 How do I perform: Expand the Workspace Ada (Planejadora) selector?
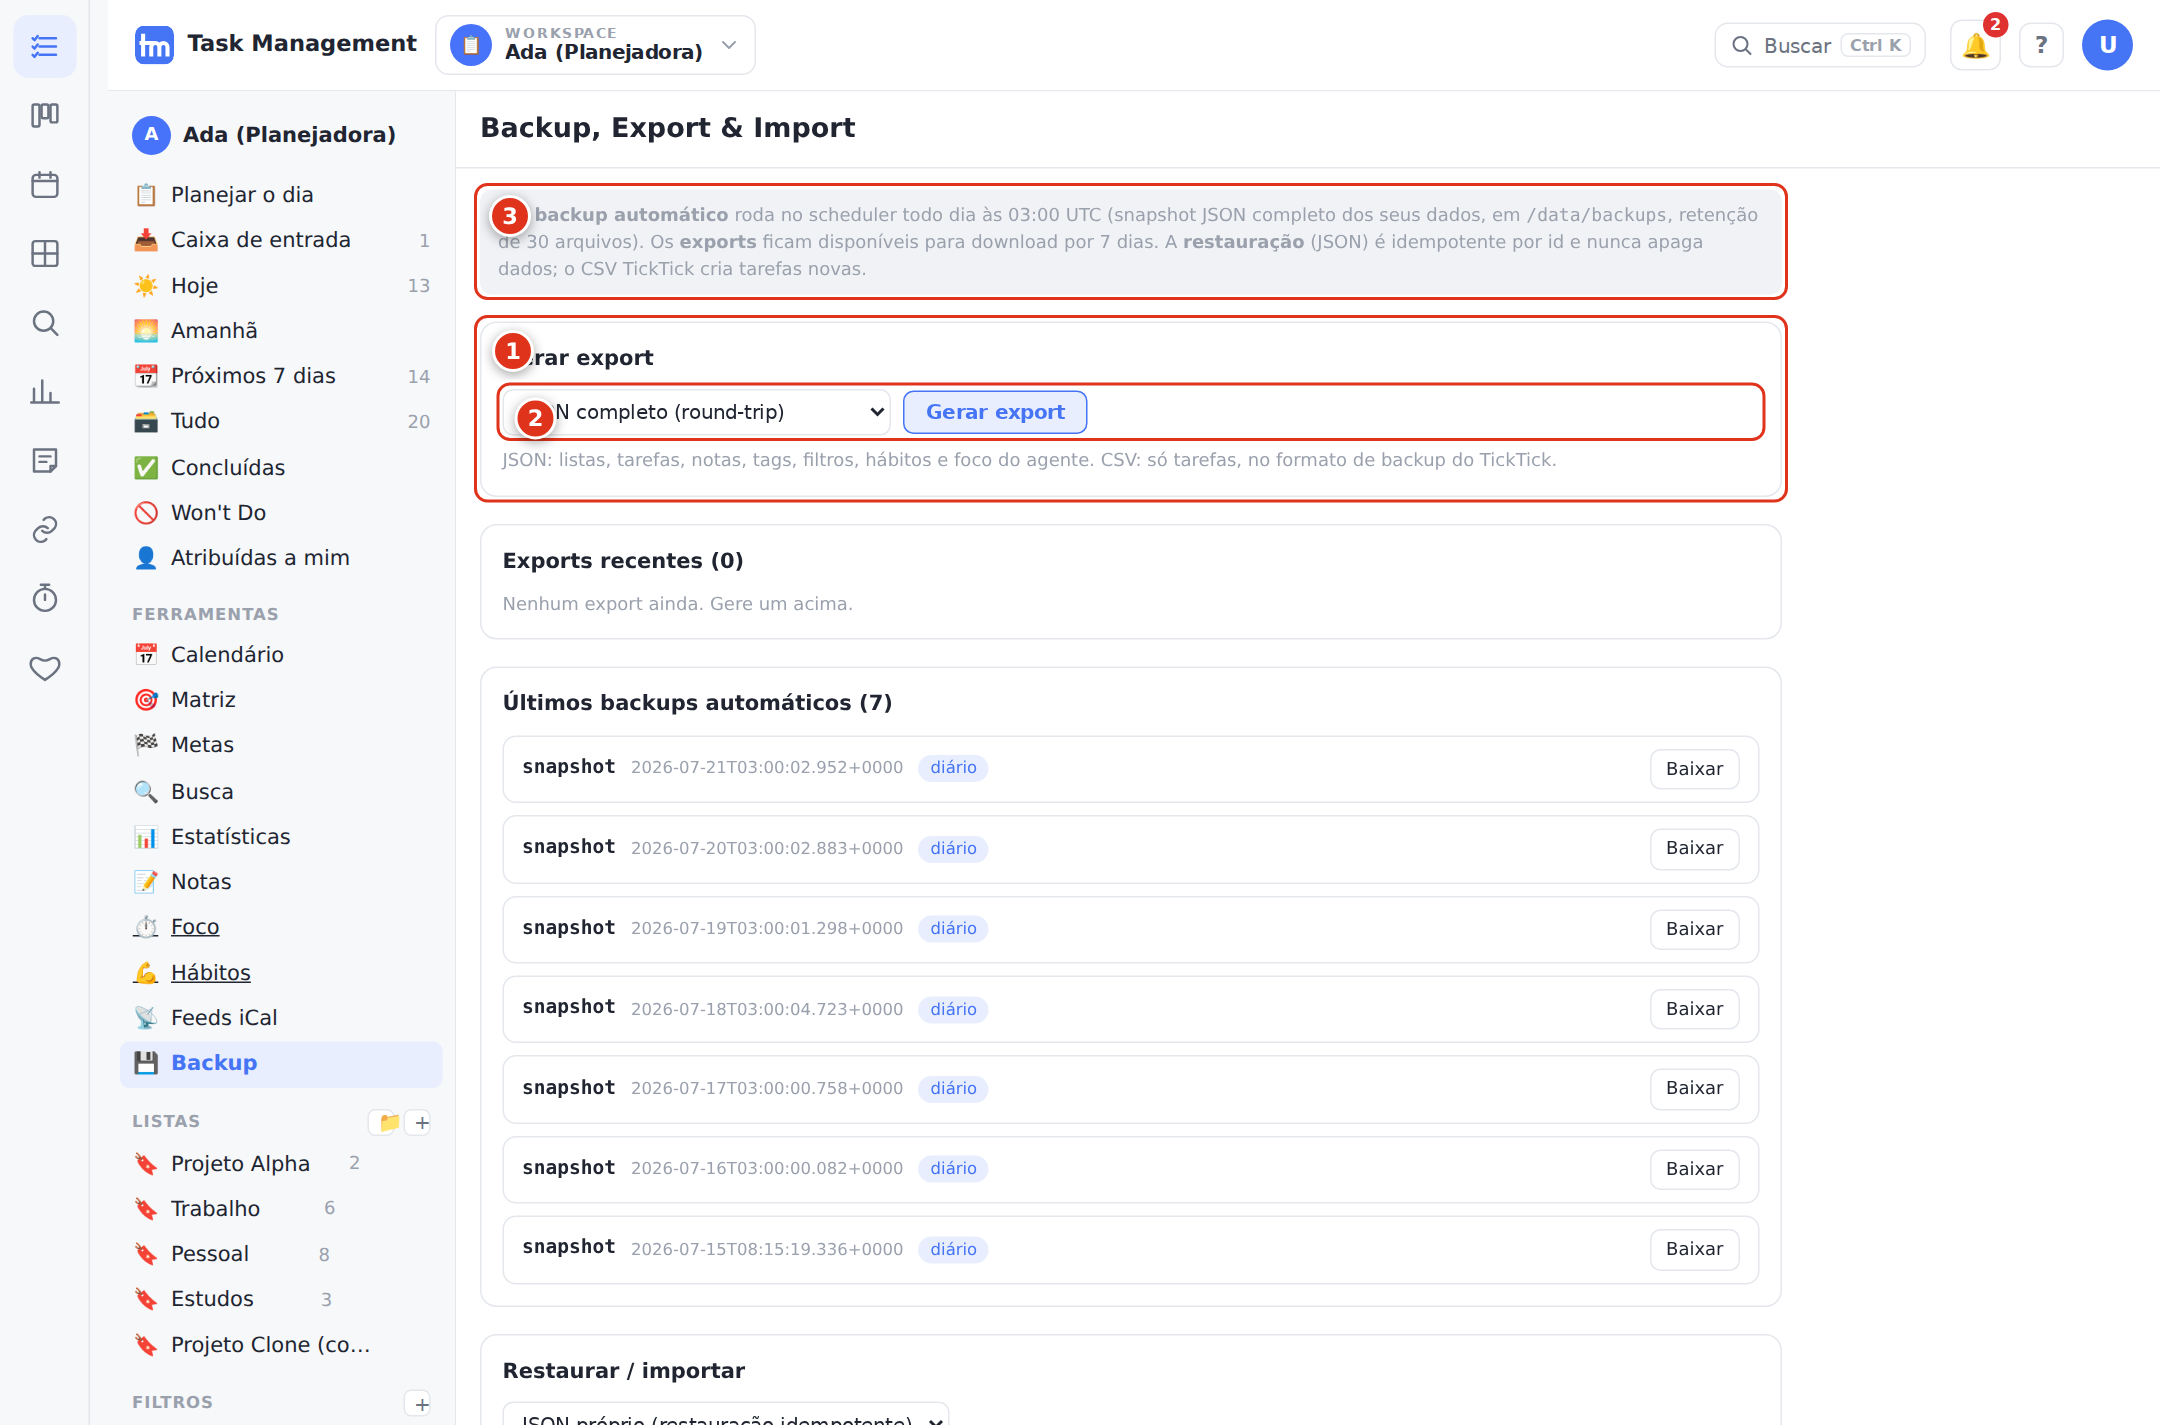click(595, 45)
